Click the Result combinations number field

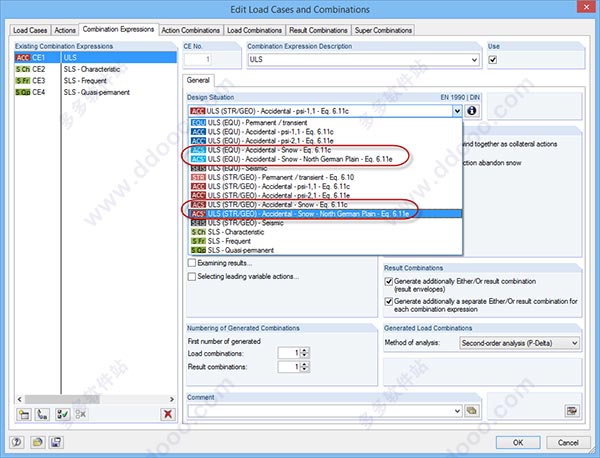pyautogui.click(x=289, y=367)
